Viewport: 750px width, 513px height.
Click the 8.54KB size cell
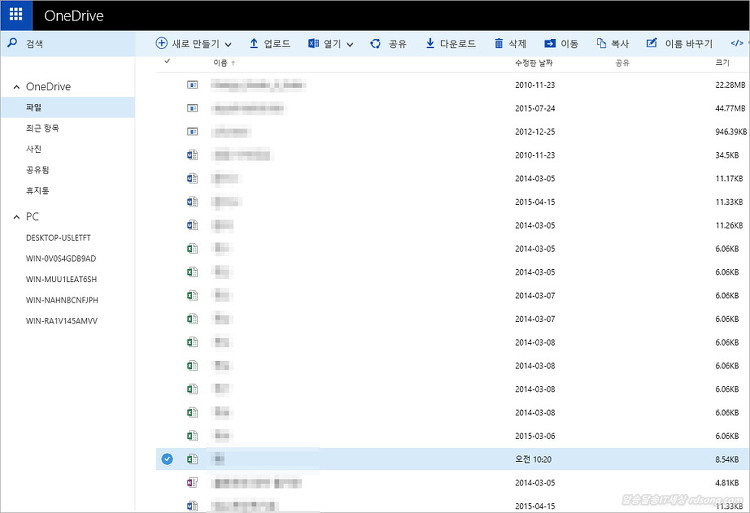click(x=727, y=459)
